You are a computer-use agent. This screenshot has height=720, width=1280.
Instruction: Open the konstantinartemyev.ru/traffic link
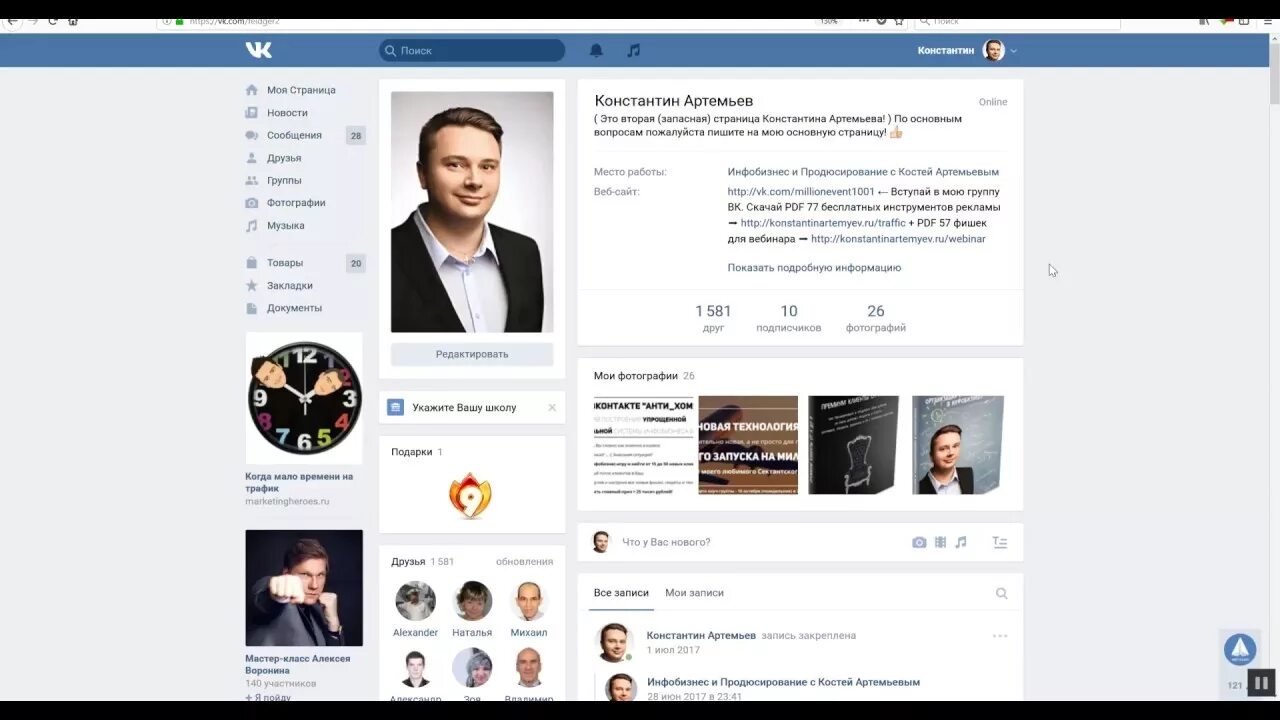click(x=823, y=223)
